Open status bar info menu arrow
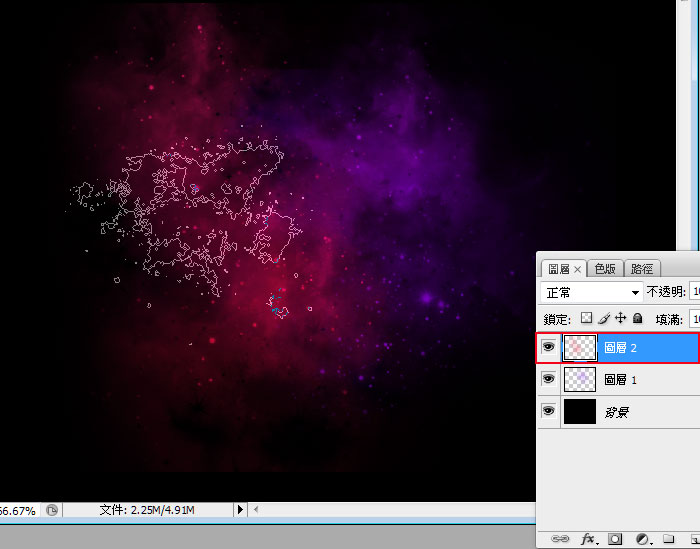The image size is (700, 549). click(240, 509)
